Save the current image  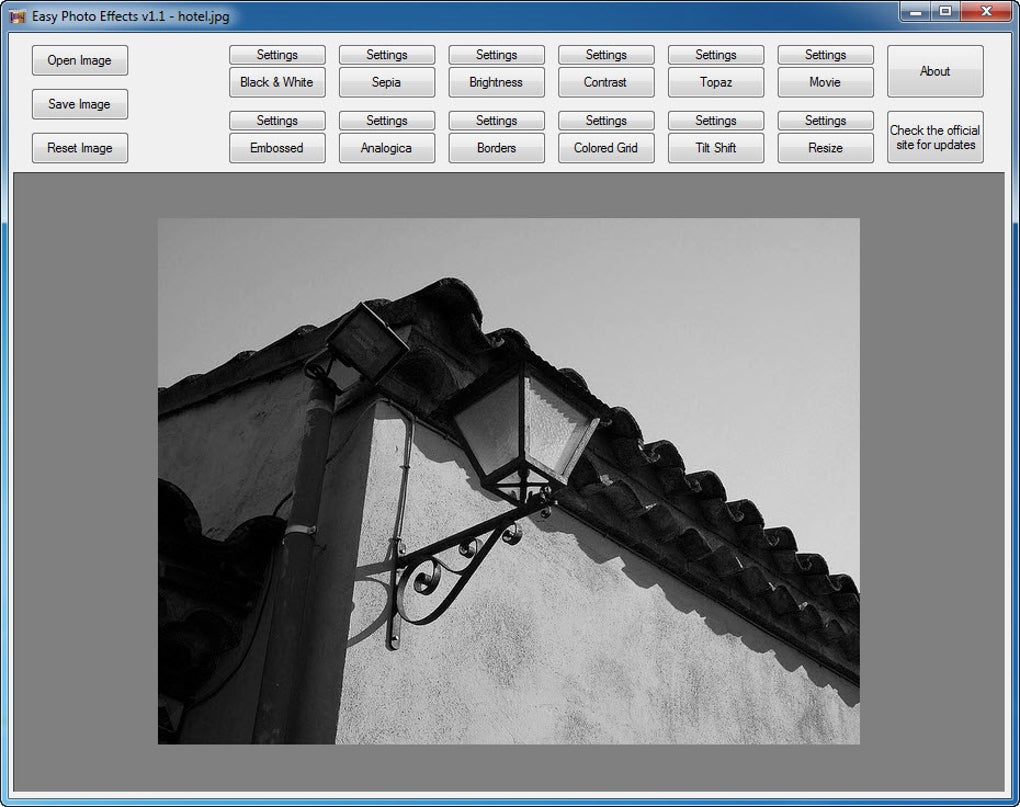[x=79, y=104]
